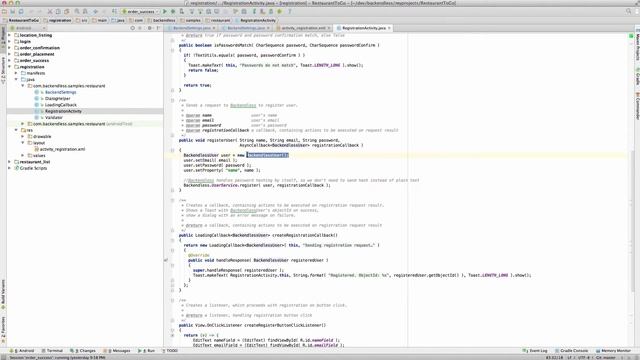The height and width of the screenshot is (360, 640).
Task: Click the Paste toolbar icon
Action: point(67,11)
